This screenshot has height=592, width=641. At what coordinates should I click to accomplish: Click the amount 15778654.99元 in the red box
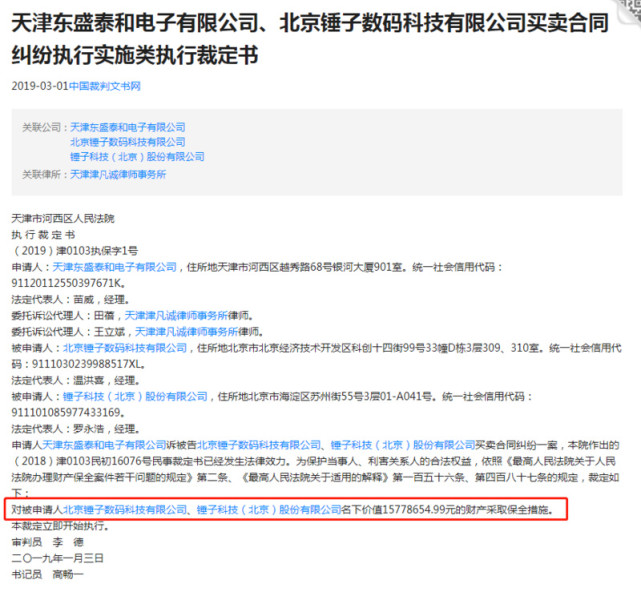click(x=418, y=510)
